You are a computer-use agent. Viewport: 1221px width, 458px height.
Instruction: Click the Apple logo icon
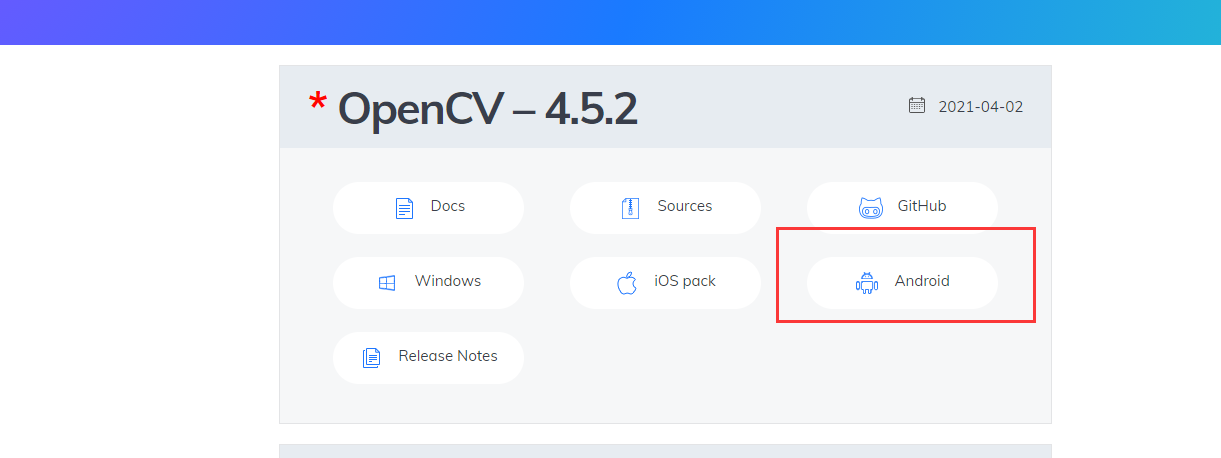click(627, 283)
